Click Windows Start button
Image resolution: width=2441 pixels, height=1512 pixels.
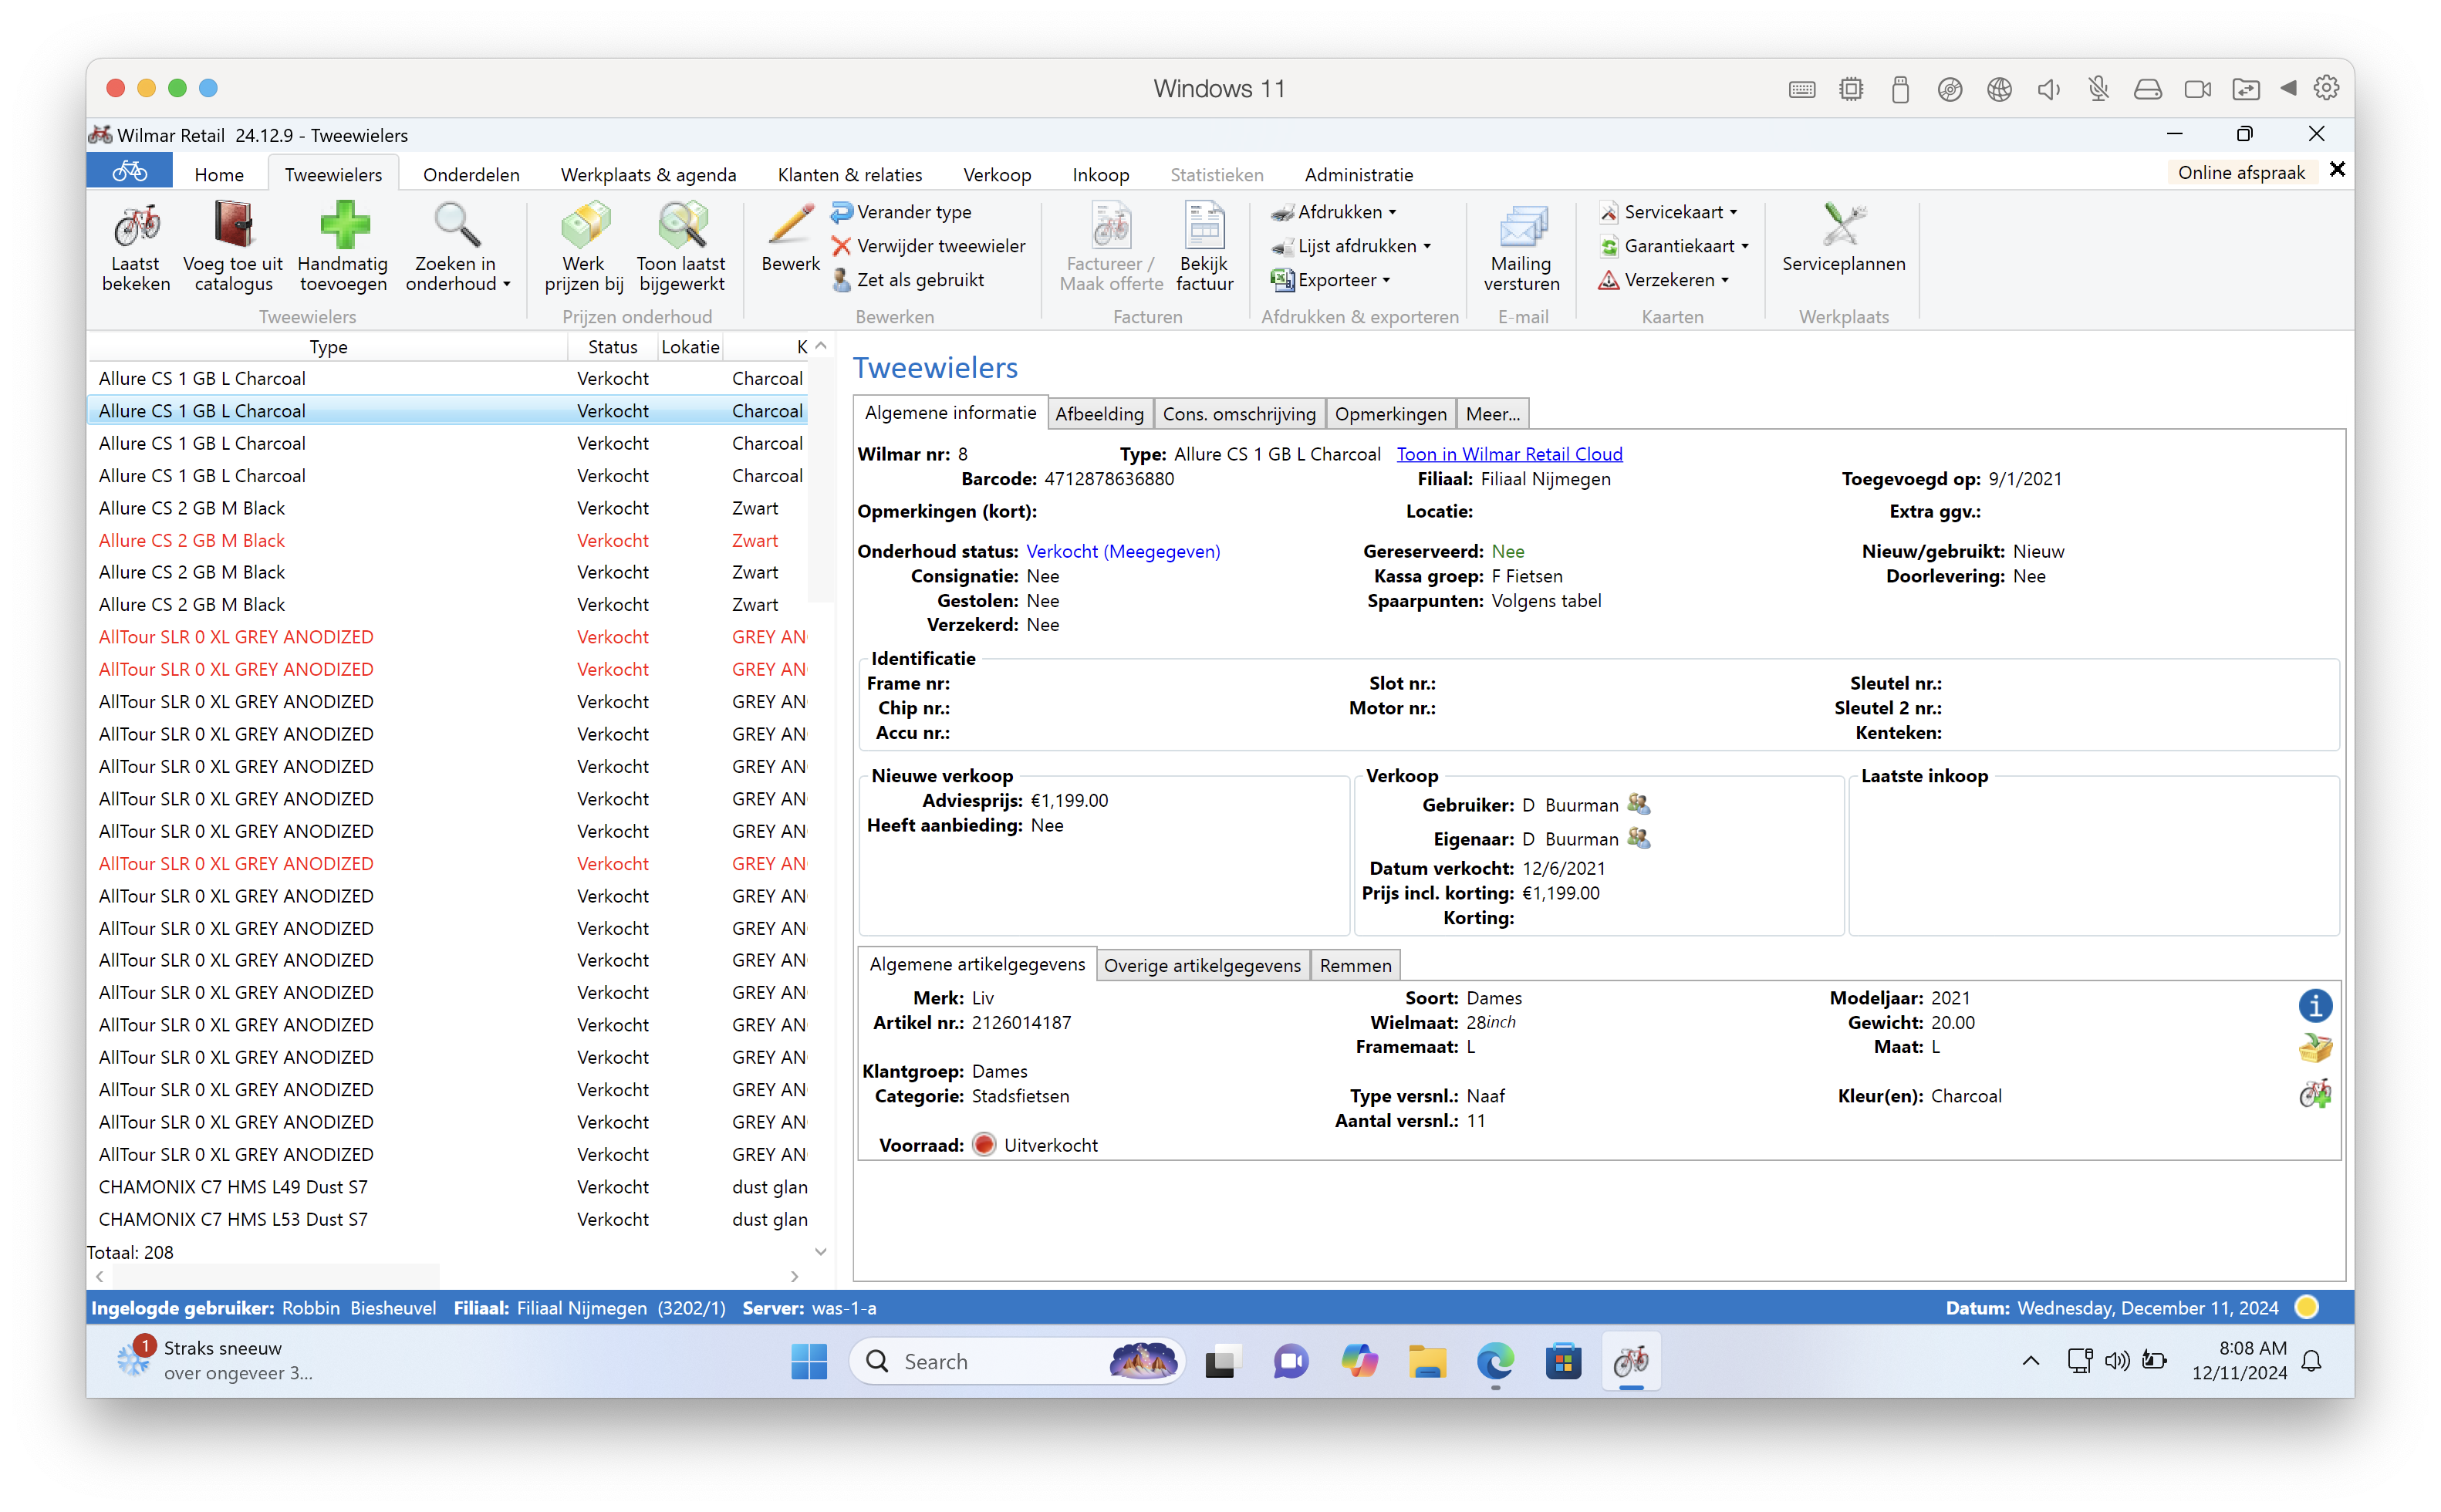pos(808,1361)
